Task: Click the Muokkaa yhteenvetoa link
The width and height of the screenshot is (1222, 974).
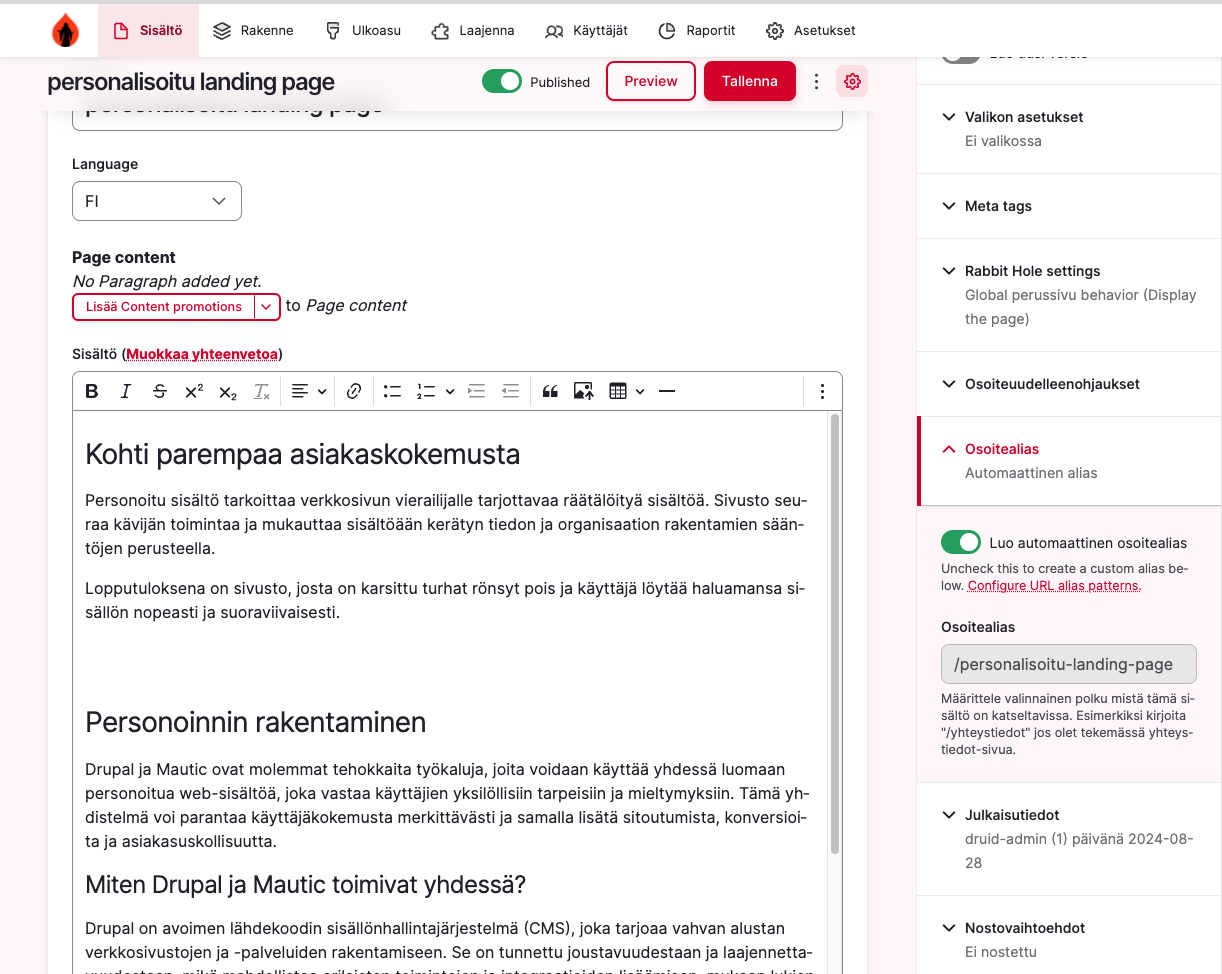Action: (202, 354)
